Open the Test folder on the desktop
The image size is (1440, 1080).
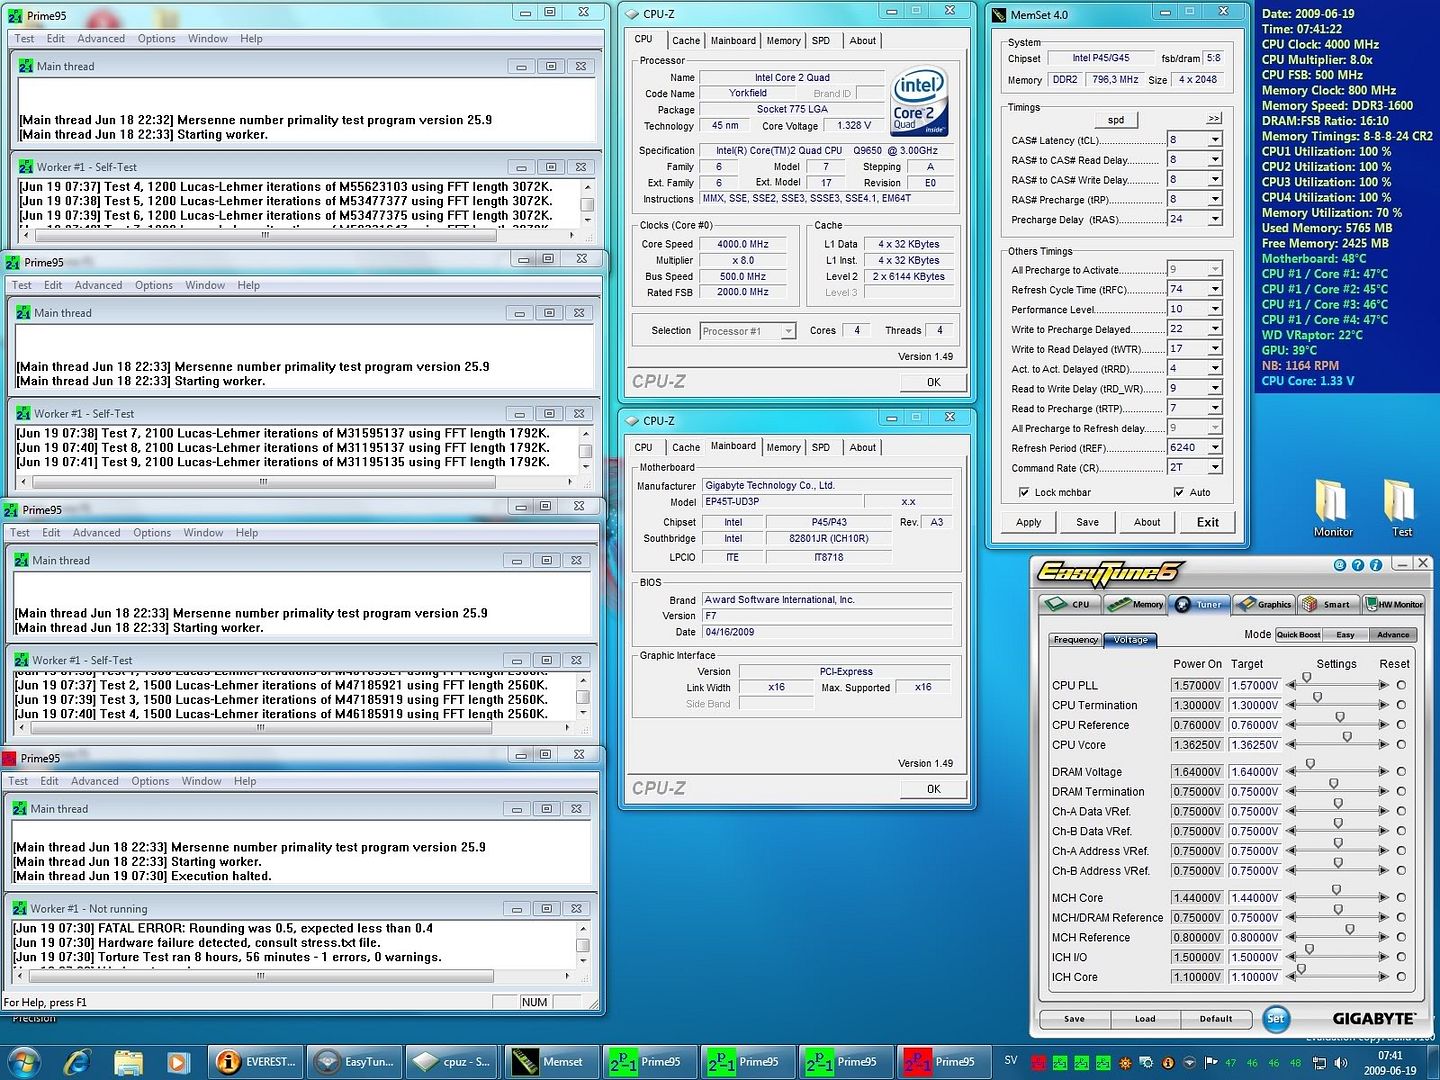click(1401, 508)
